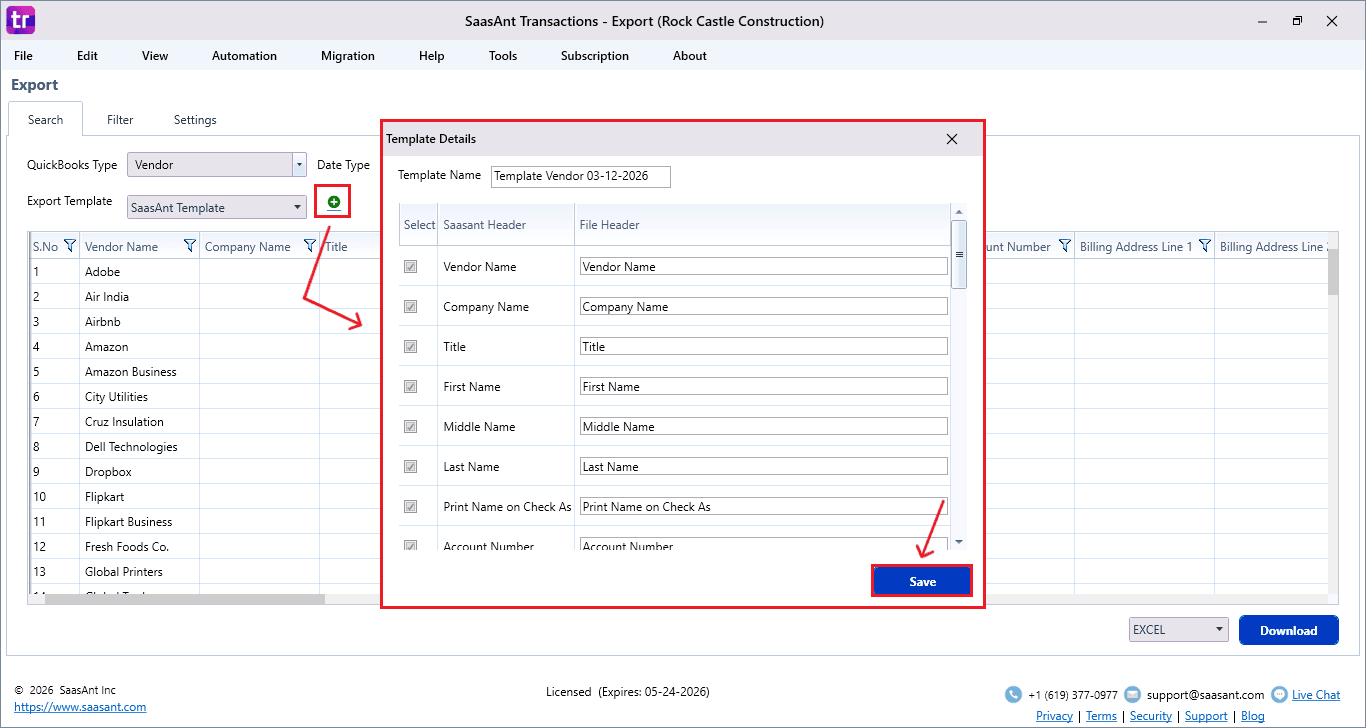The width and height of the screenshot is (1366, 728).
Task: Filter the Billing Address Line 1 column
Action: point(1205,246)
